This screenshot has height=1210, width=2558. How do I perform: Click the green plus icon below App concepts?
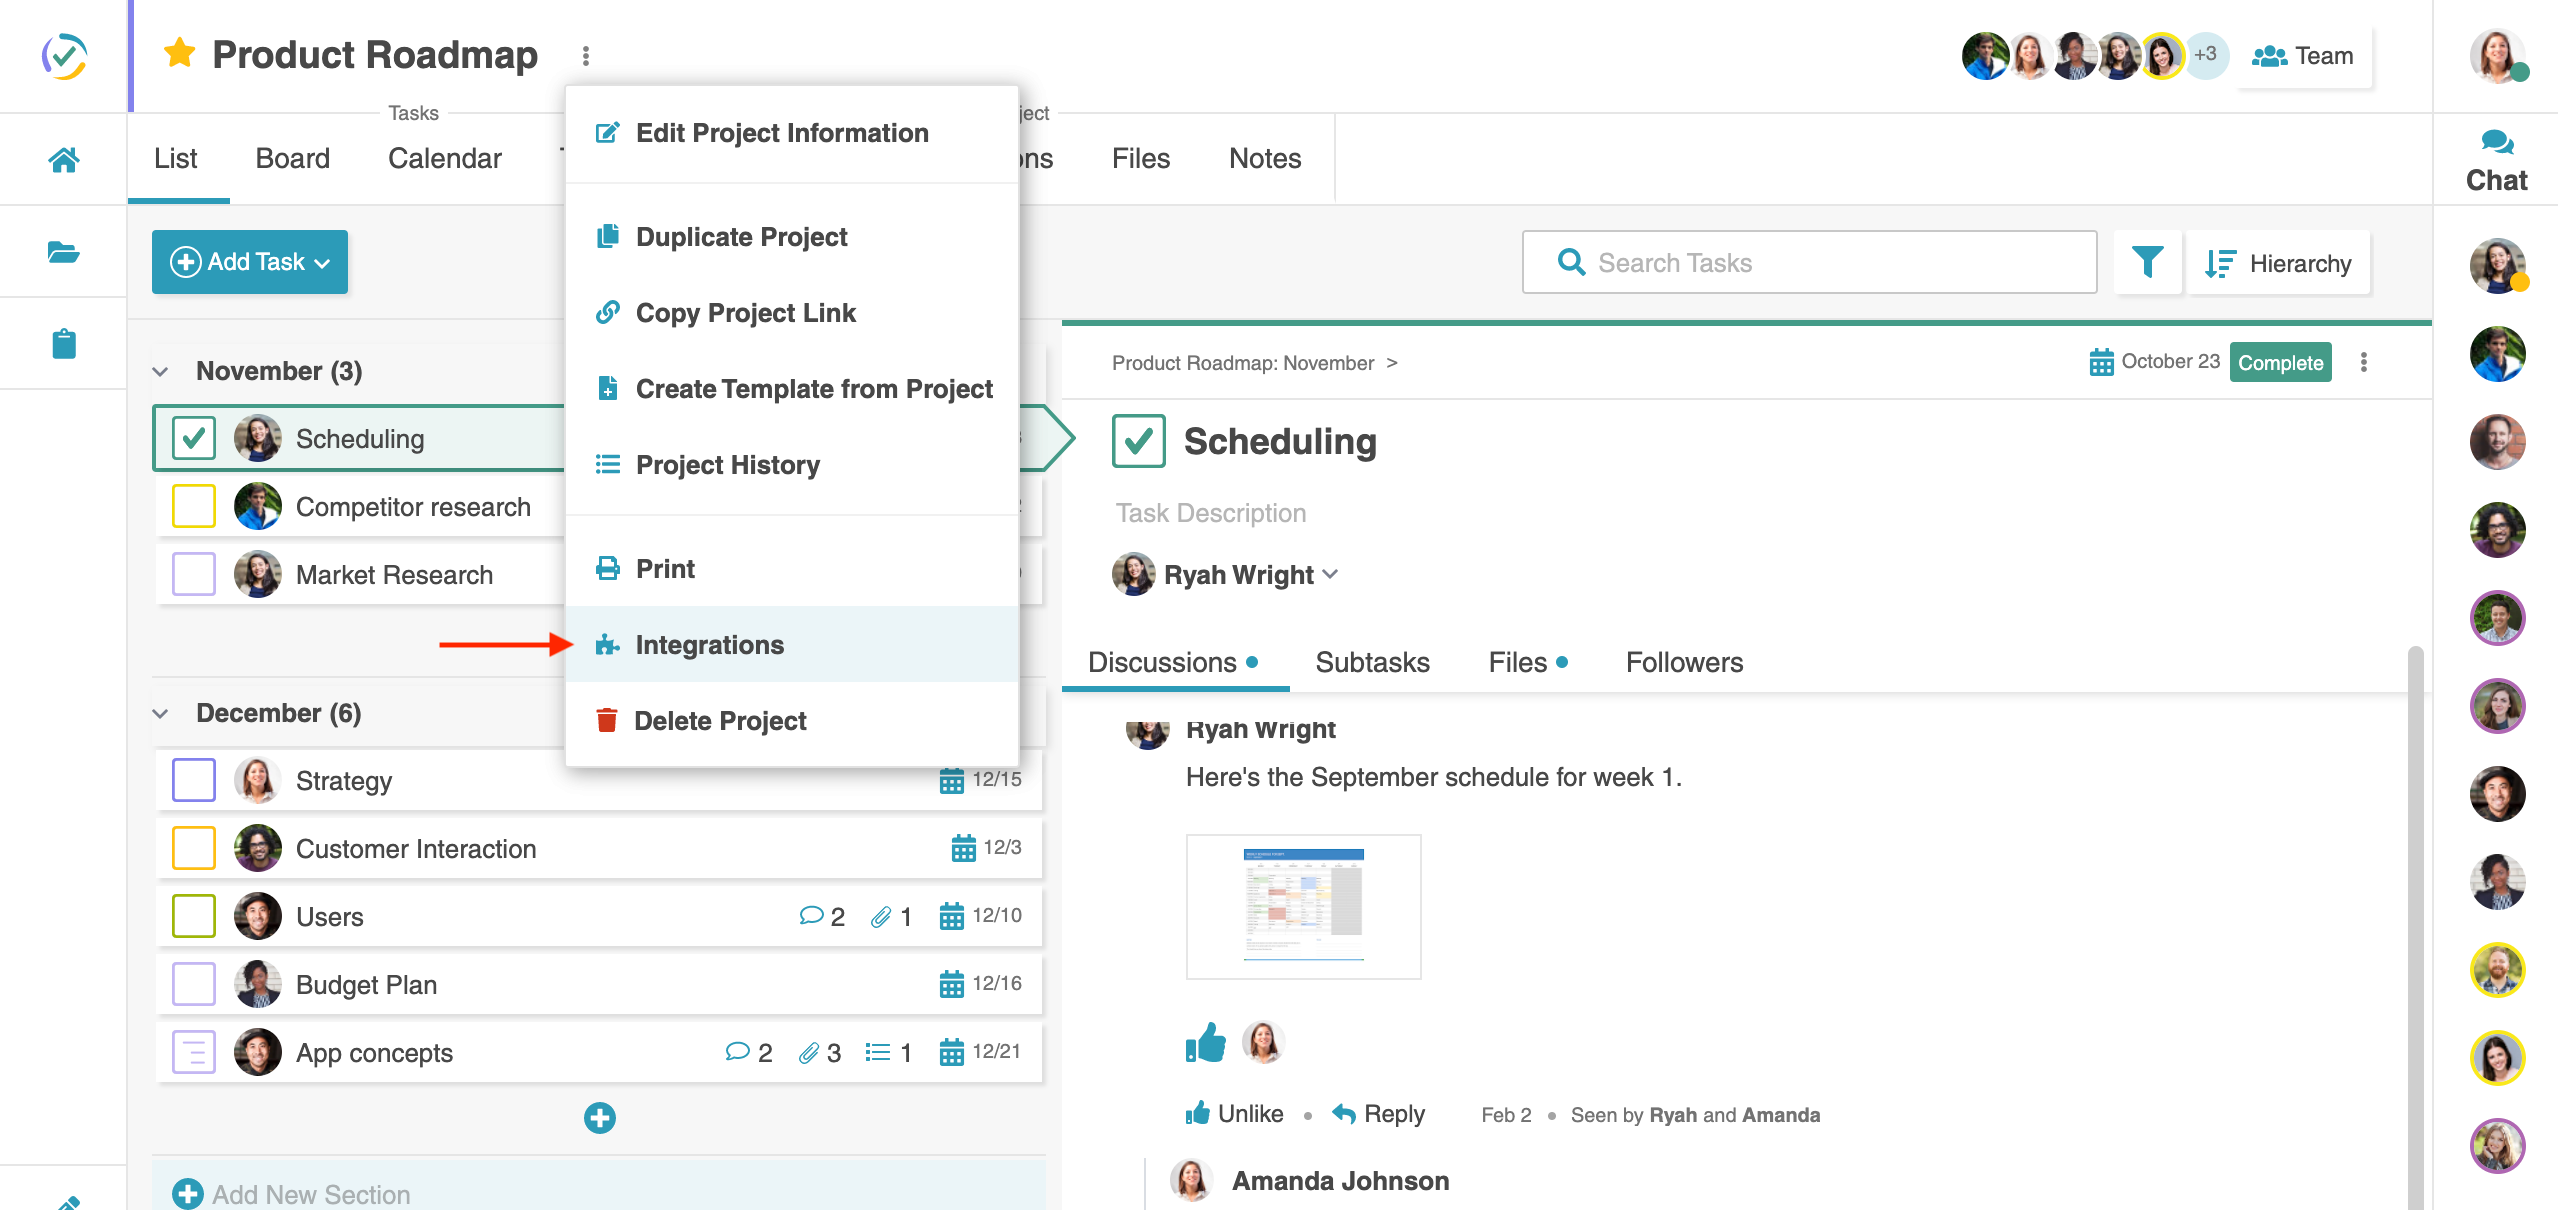(599, 1118)
